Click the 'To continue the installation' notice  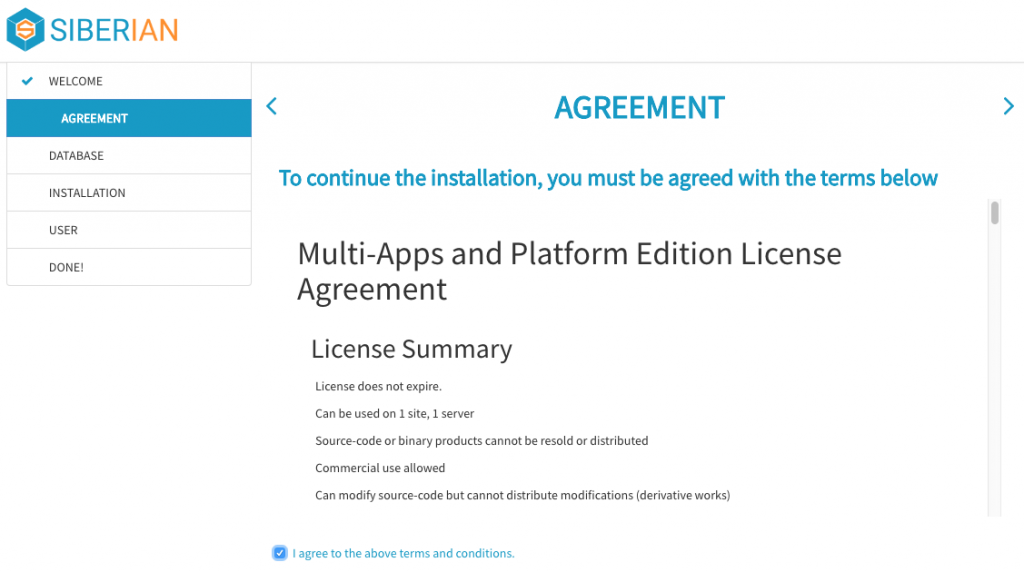tap(608, 178)
